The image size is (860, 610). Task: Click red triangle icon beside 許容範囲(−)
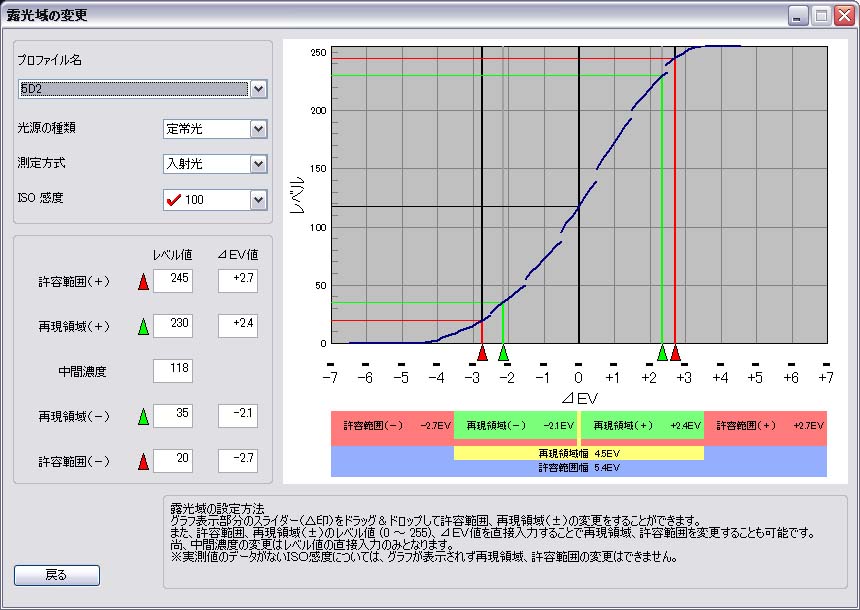tap(143, 461)
